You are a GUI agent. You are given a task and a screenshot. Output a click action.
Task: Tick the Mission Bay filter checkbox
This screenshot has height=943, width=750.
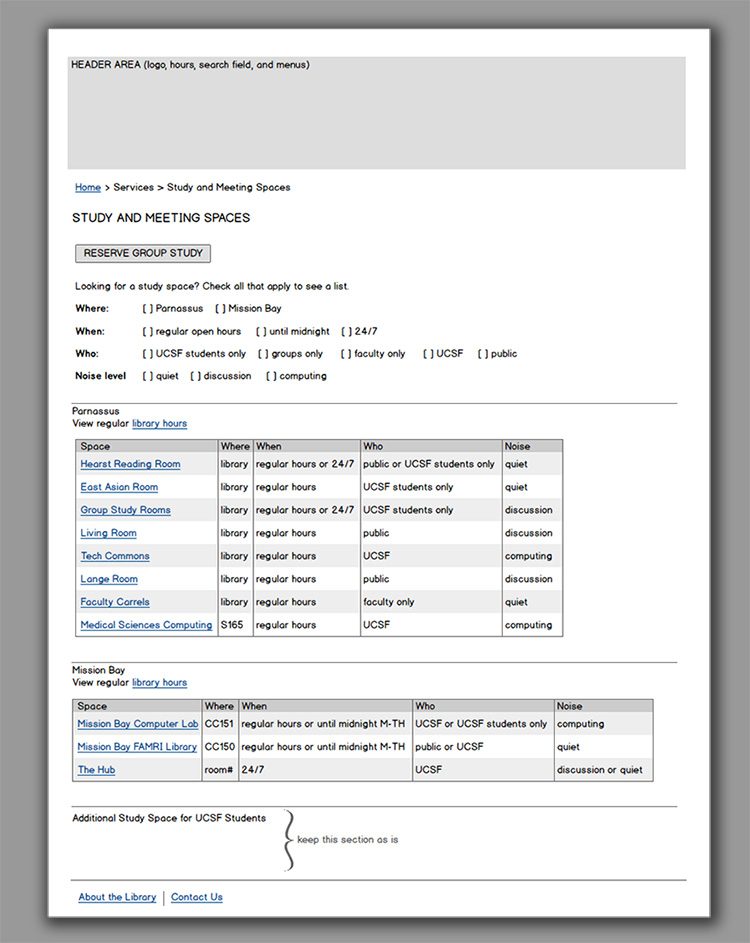(x=220, y=309)
